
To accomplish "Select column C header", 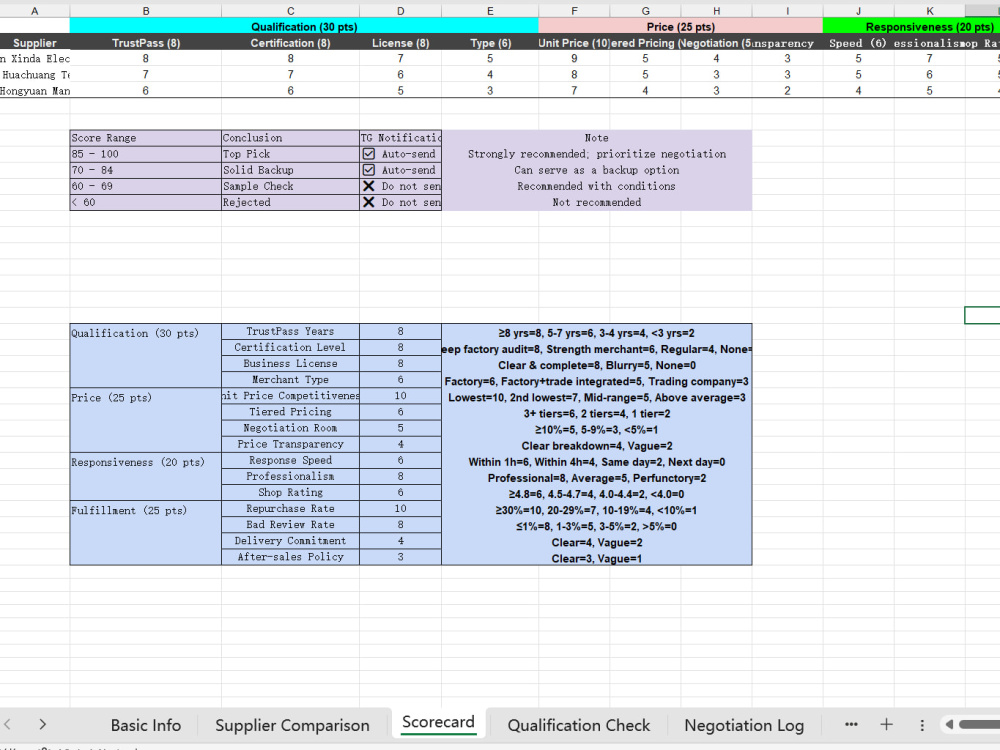I will [291, 11].
